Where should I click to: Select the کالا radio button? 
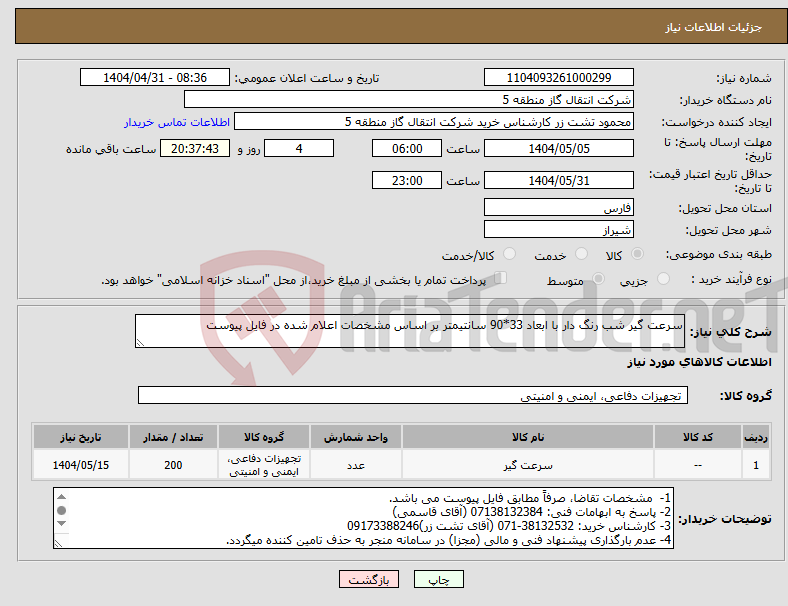pyautogui.click(x=637, y=254)
